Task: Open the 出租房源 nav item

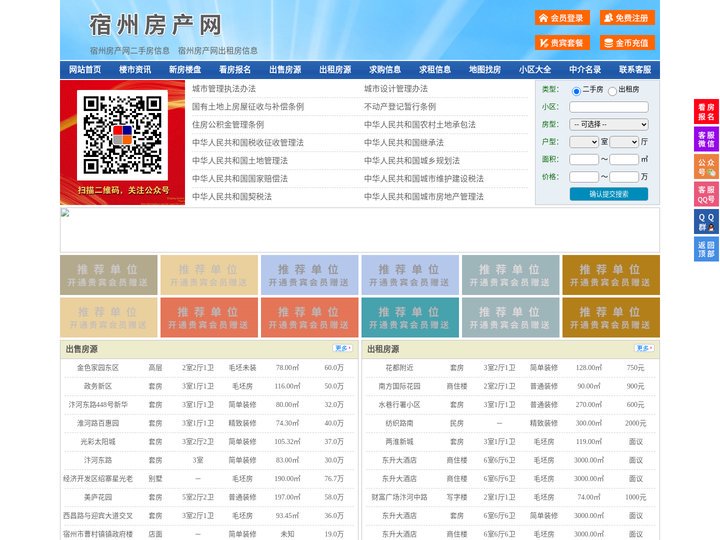Action: tap(335, 70)
